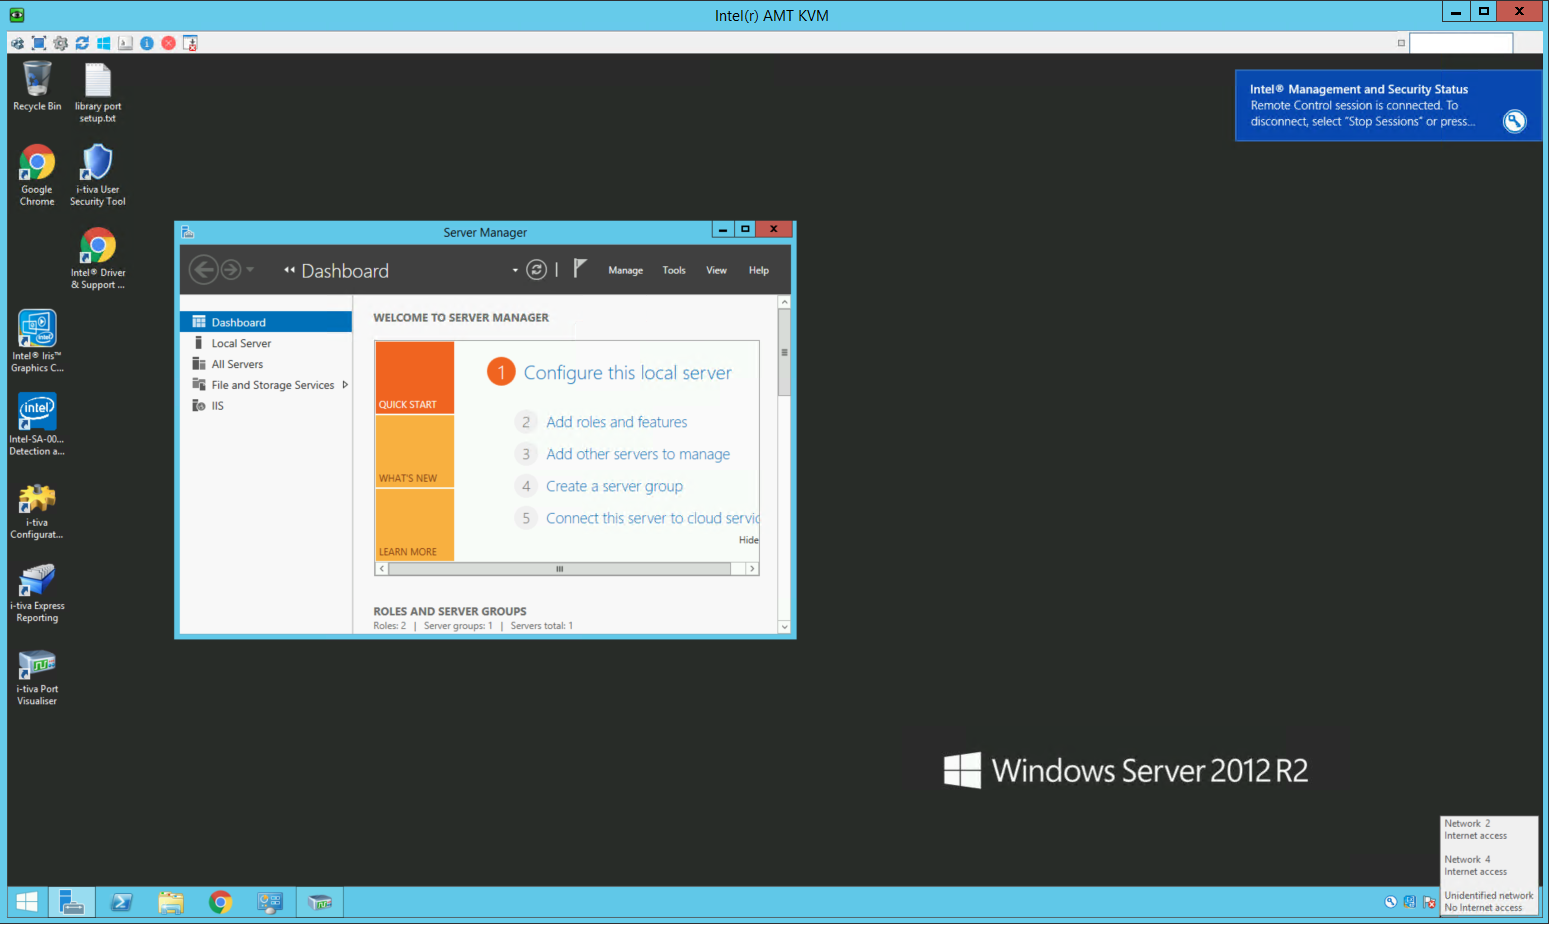Click horizontal scrollbar left arrow
The image size is (1552, 927).
[381, 569]
